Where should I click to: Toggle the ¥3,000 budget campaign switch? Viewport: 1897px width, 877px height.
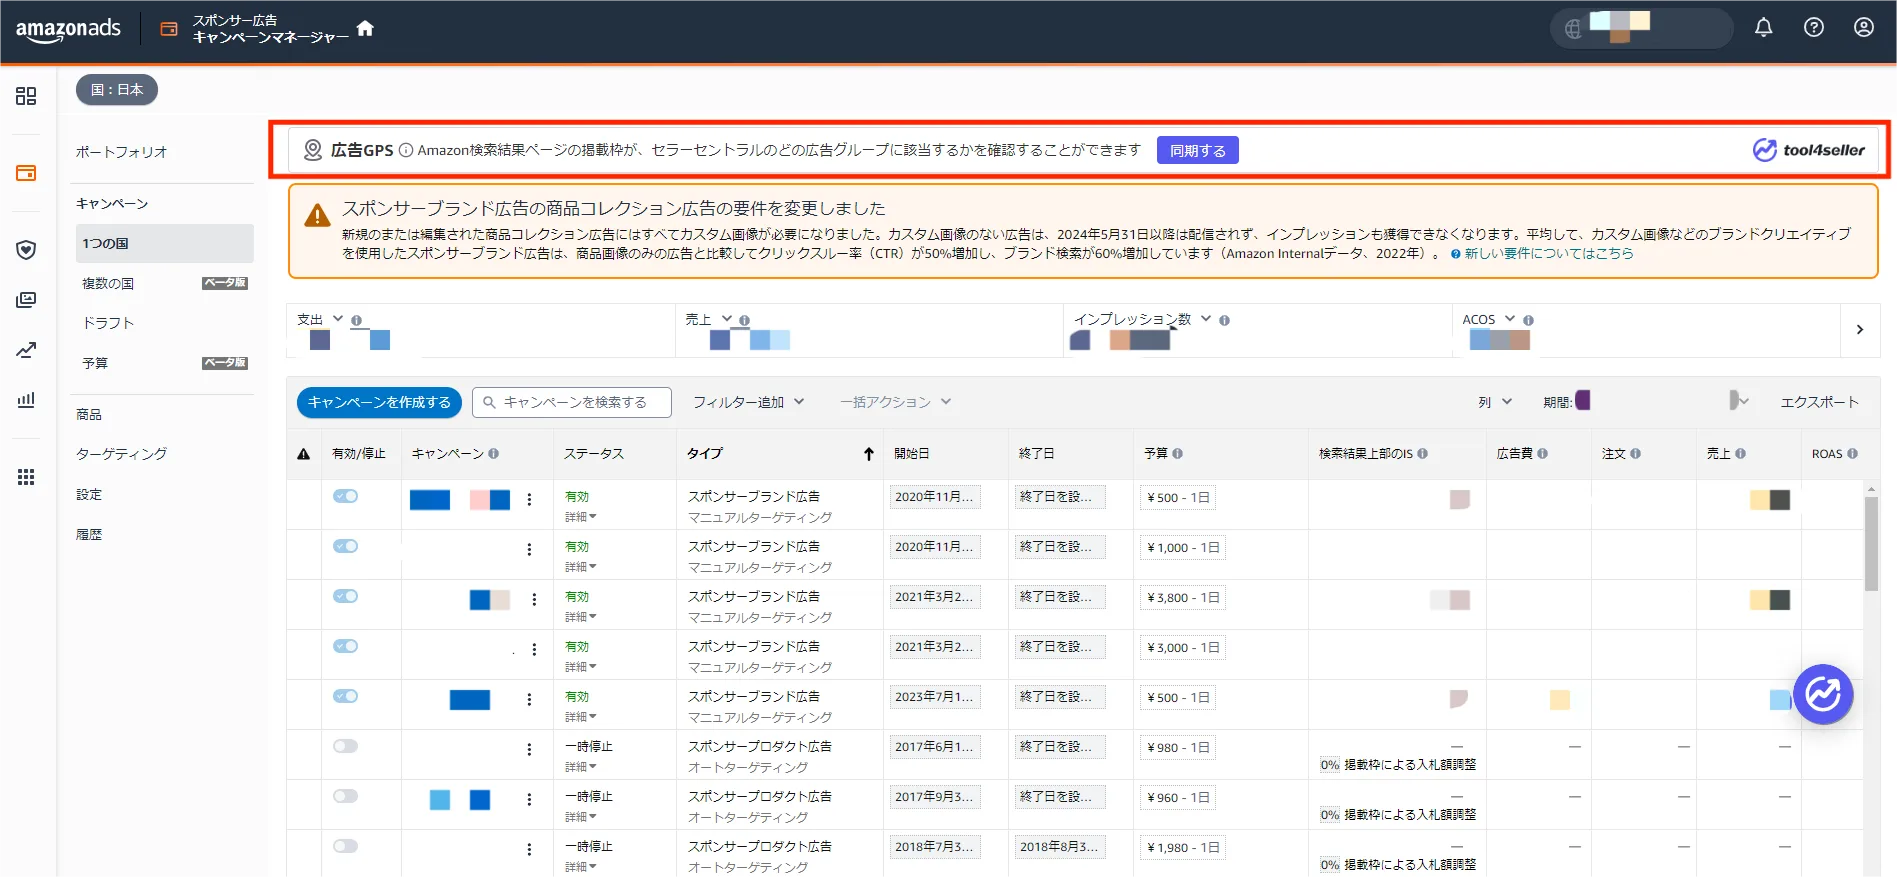[x=346, y=646]
